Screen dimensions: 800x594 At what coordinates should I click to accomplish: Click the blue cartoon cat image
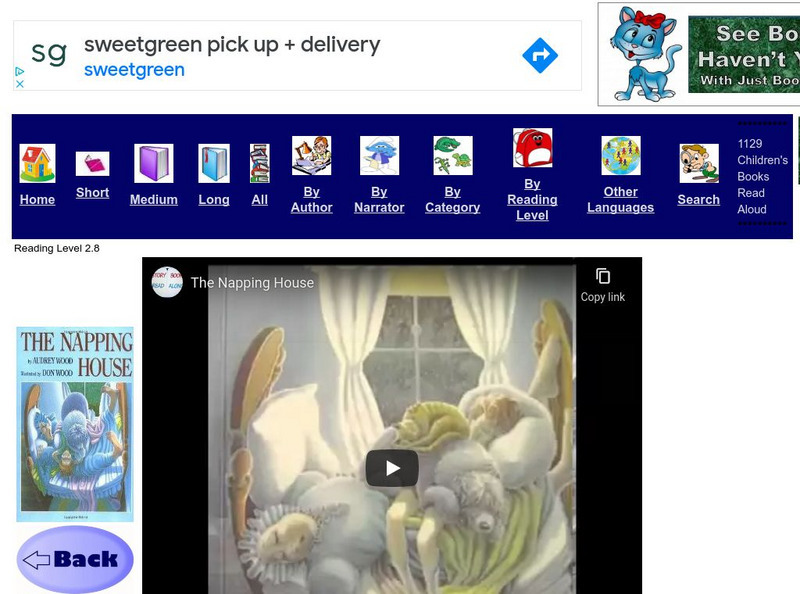pyautogui.click(x=645, y=54)
